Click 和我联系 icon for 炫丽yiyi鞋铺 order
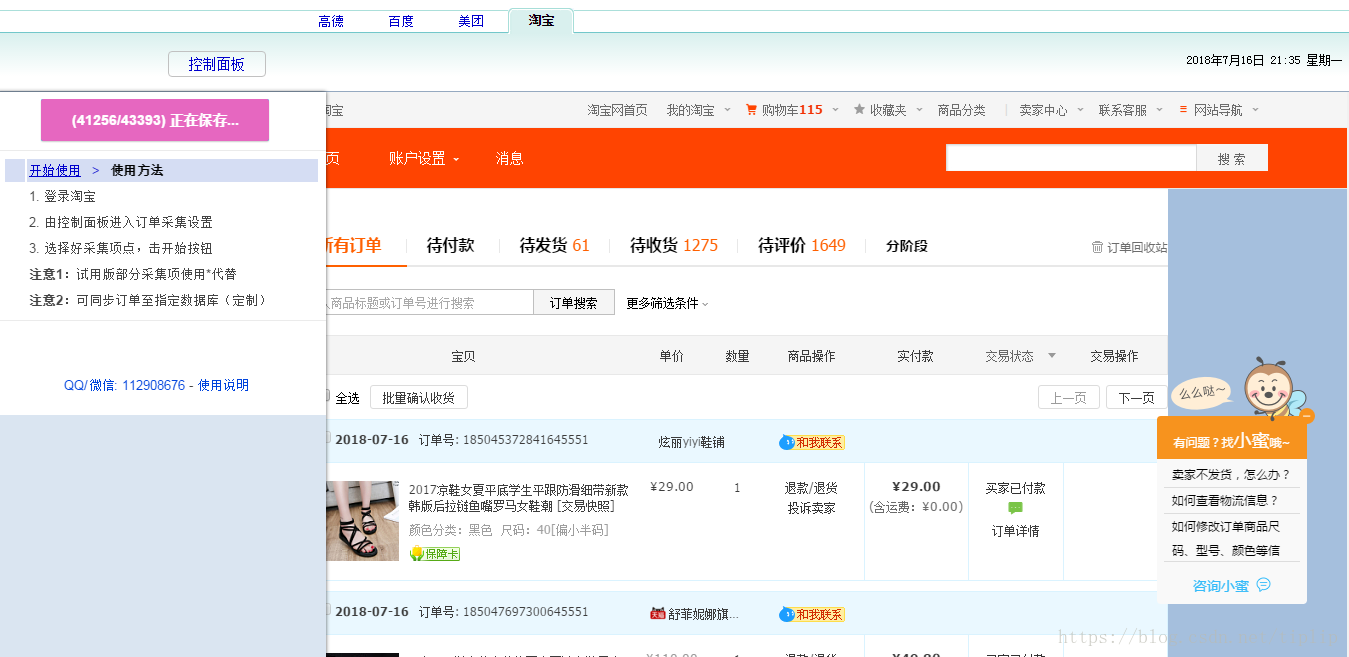 pyautogui.click(x=812, y=442)
